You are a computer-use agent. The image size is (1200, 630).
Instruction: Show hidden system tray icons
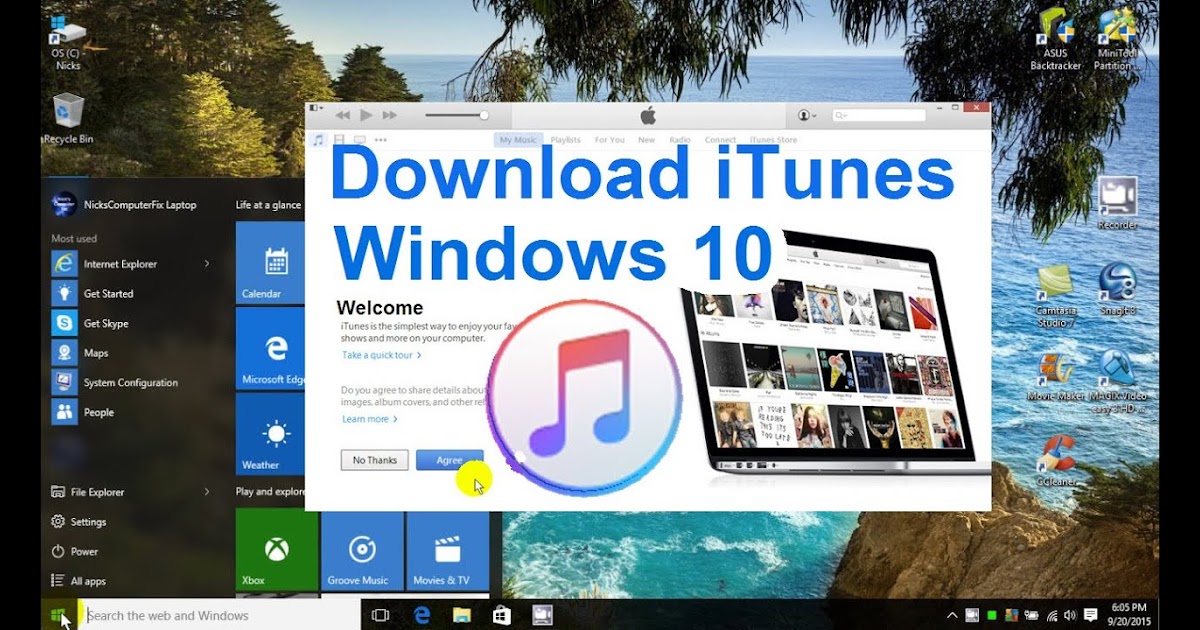point(950,615)
